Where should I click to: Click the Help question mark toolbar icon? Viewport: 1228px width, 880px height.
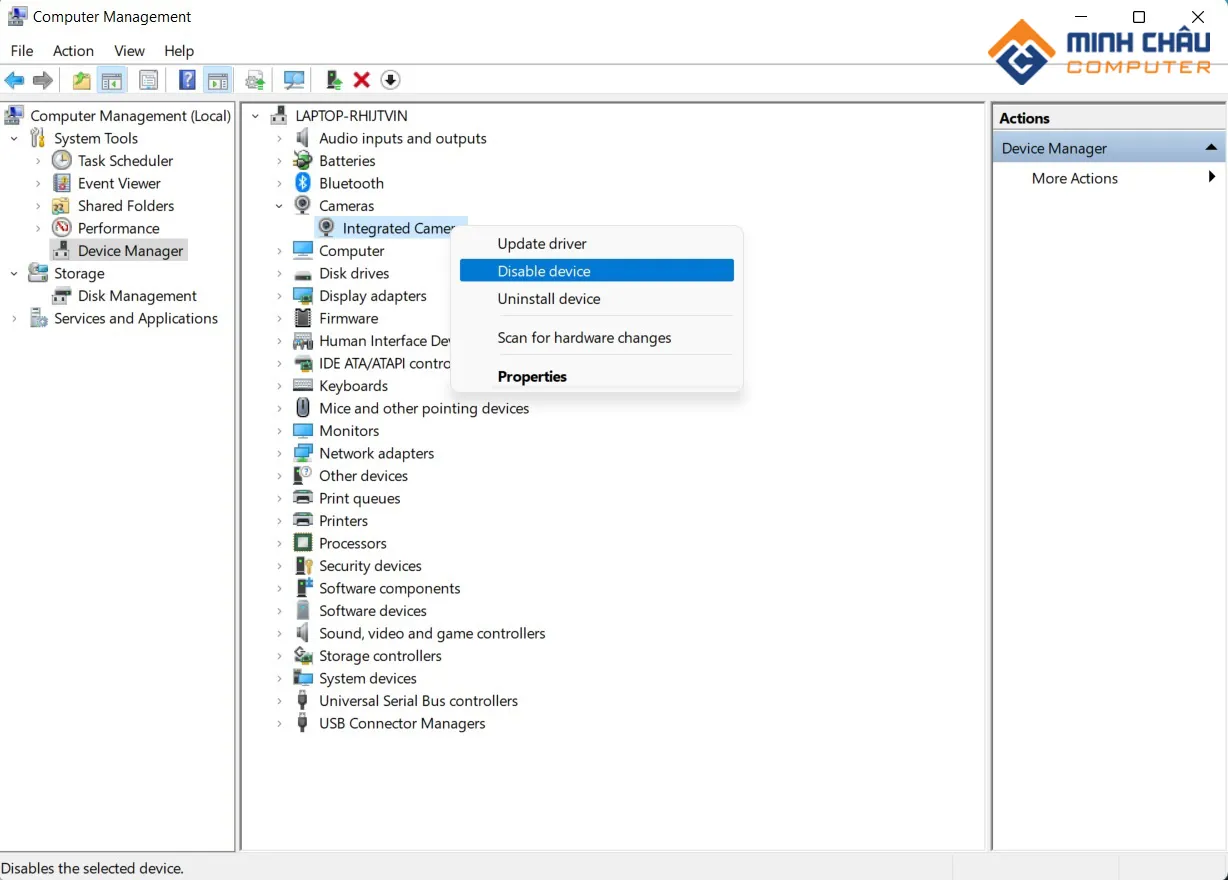(x=187, y=80)
